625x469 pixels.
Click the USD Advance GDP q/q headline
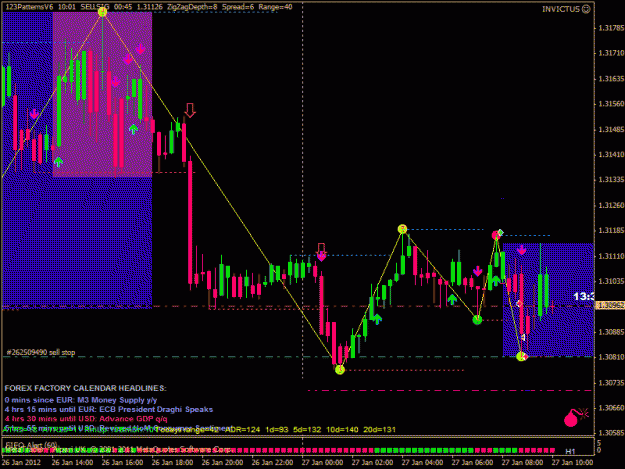click(86, 419)
